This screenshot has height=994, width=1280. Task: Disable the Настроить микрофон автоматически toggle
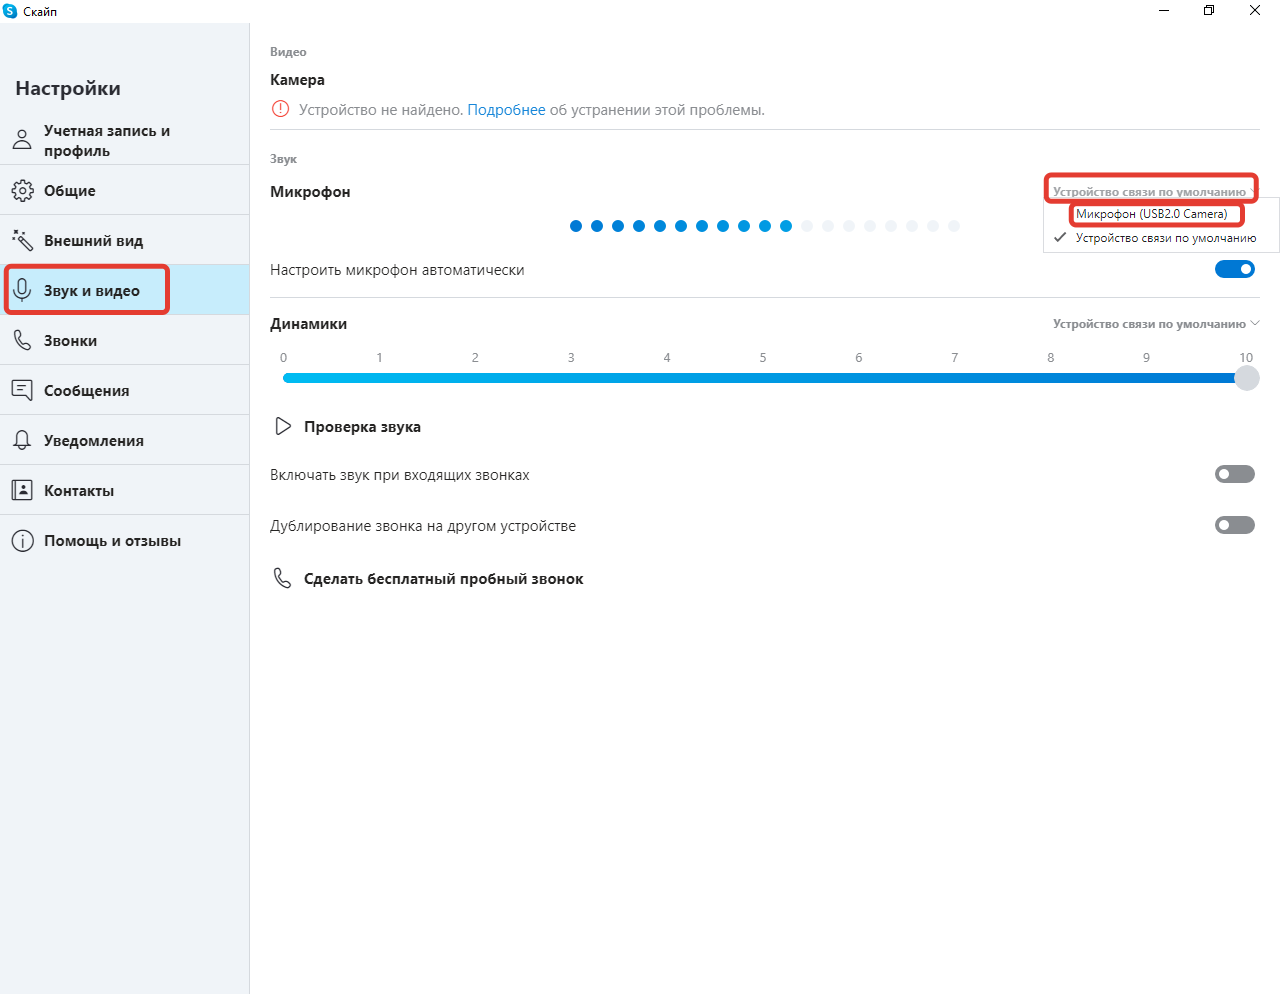tap(1234, 269)
